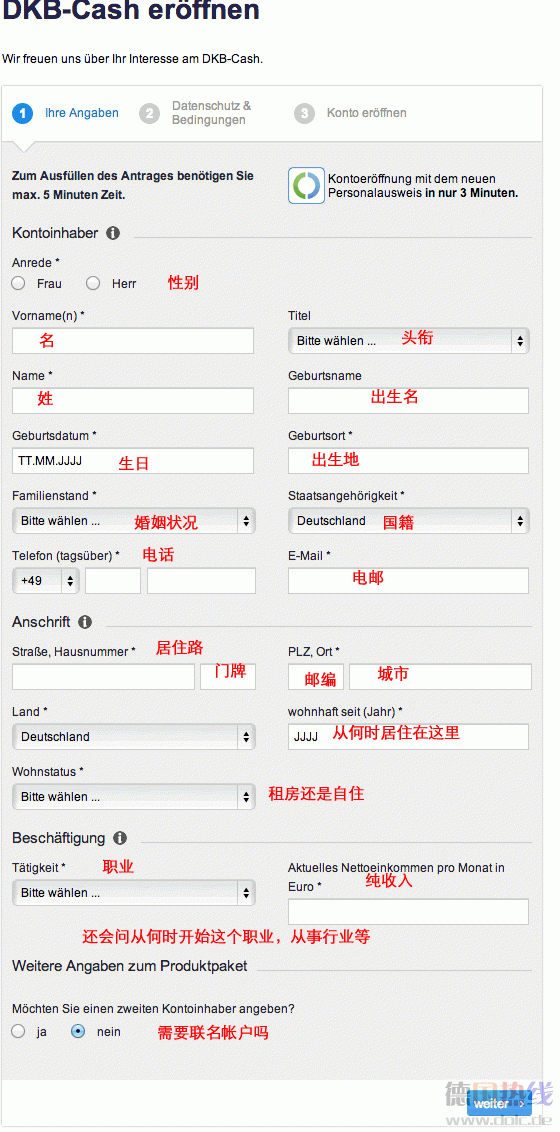Image resolution: width=560 pixels, height=1132 pixels.
Task: Choose ja for second account holder
Action: [19, 1032]
